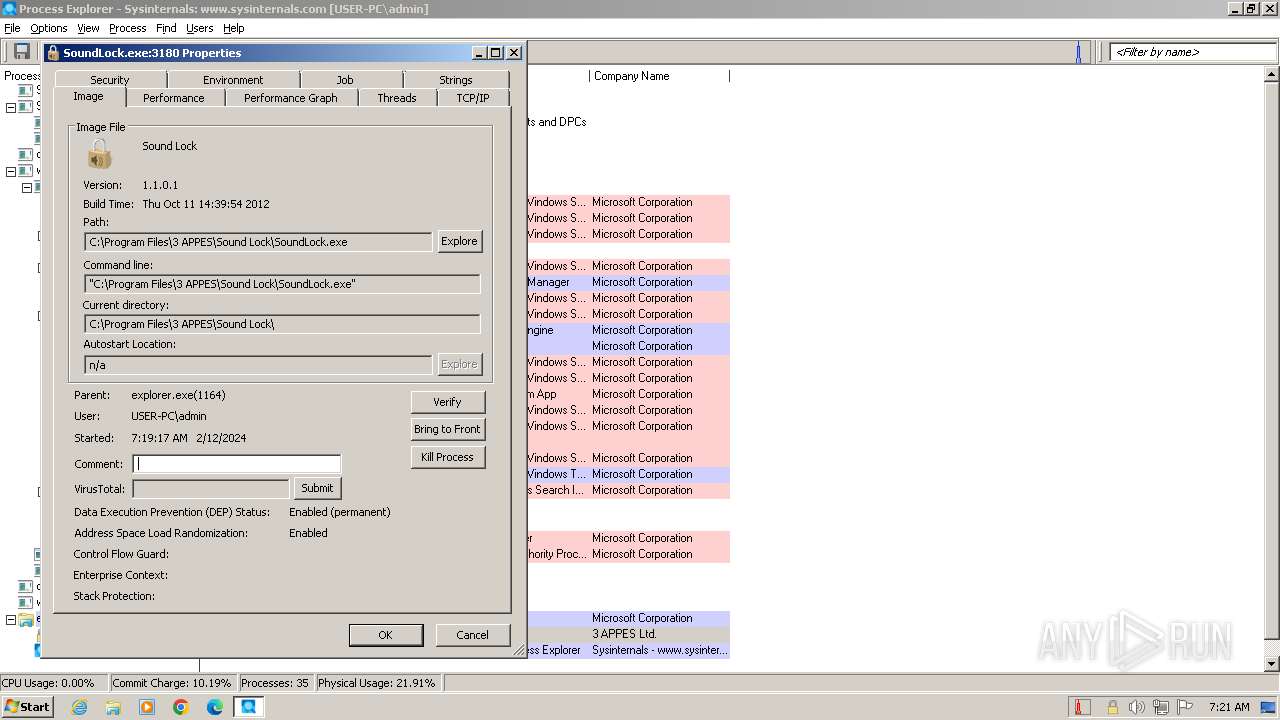Click Explore button next to Path

(x=459, y=241)
